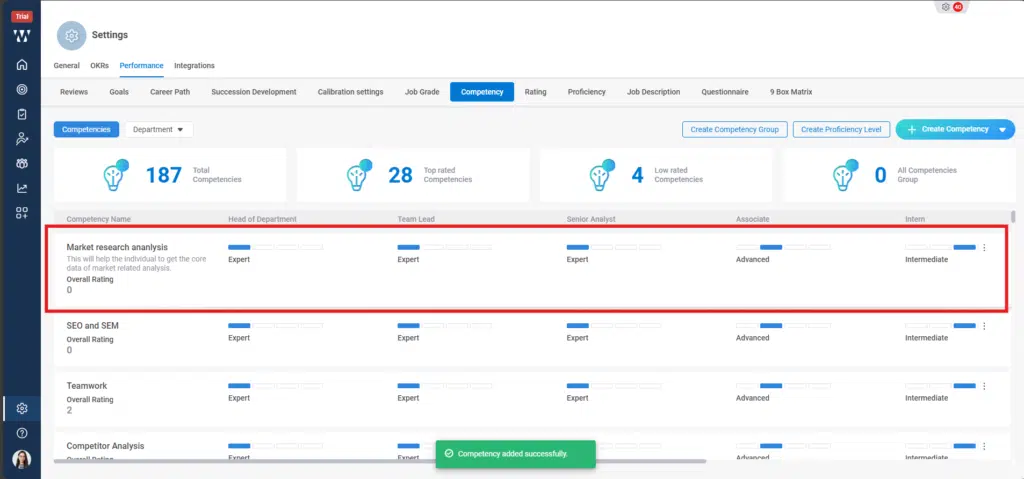This screenshot has width=1024, height=479.
Task: Open the user profile avatar
Action: [21, 459]
